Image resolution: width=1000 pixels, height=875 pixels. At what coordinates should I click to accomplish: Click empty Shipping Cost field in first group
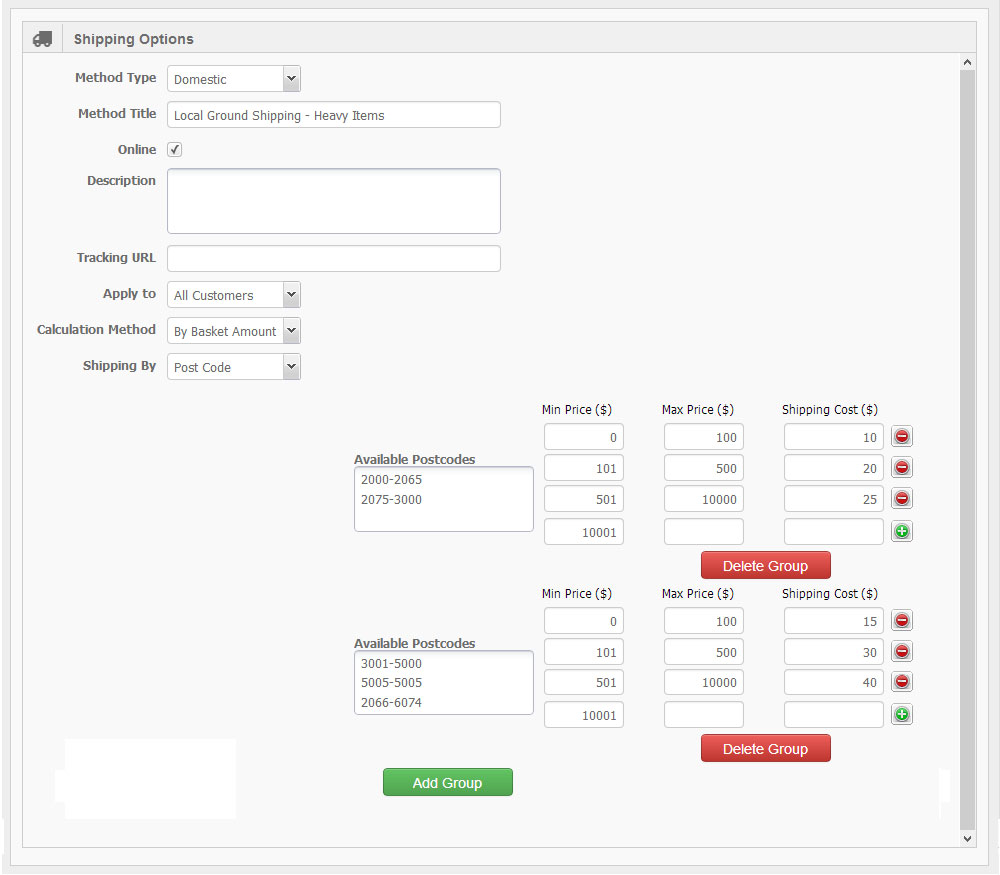point(834,531)
